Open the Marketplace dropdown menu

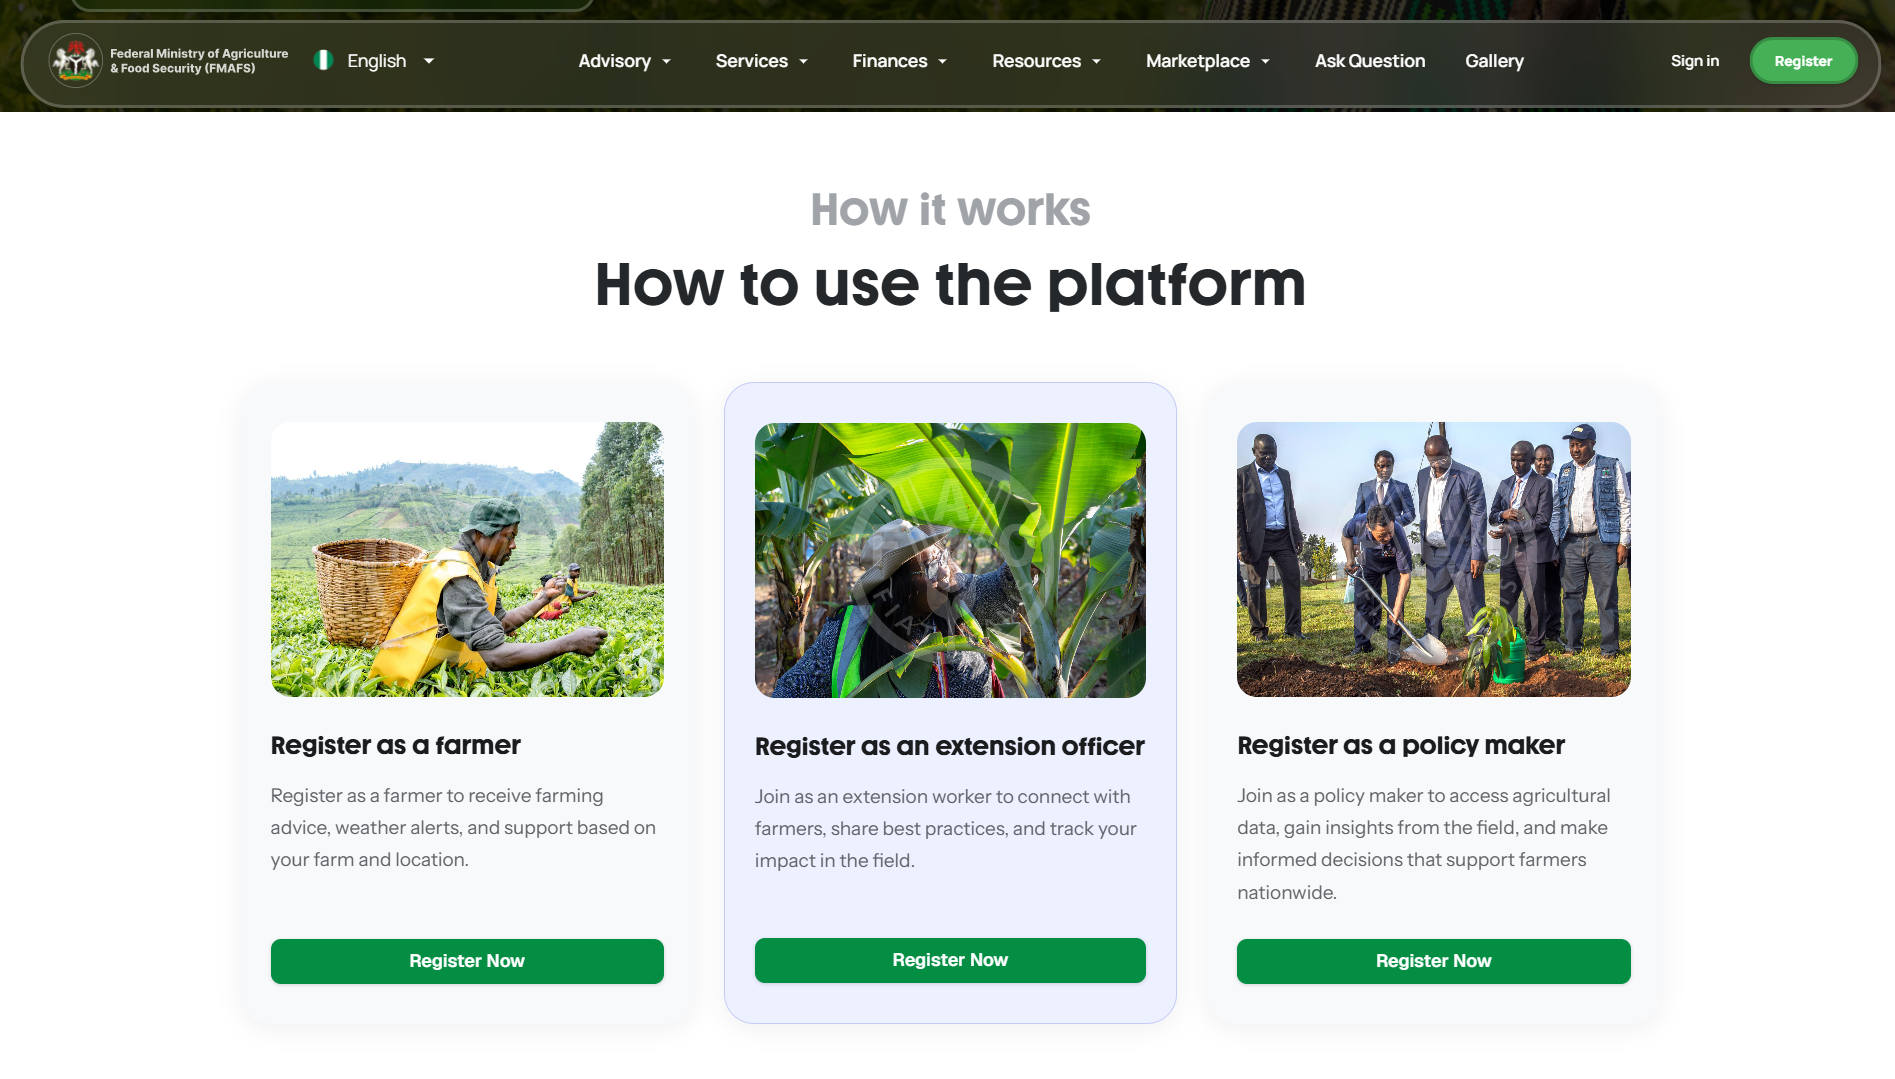tap(1208, 61)
